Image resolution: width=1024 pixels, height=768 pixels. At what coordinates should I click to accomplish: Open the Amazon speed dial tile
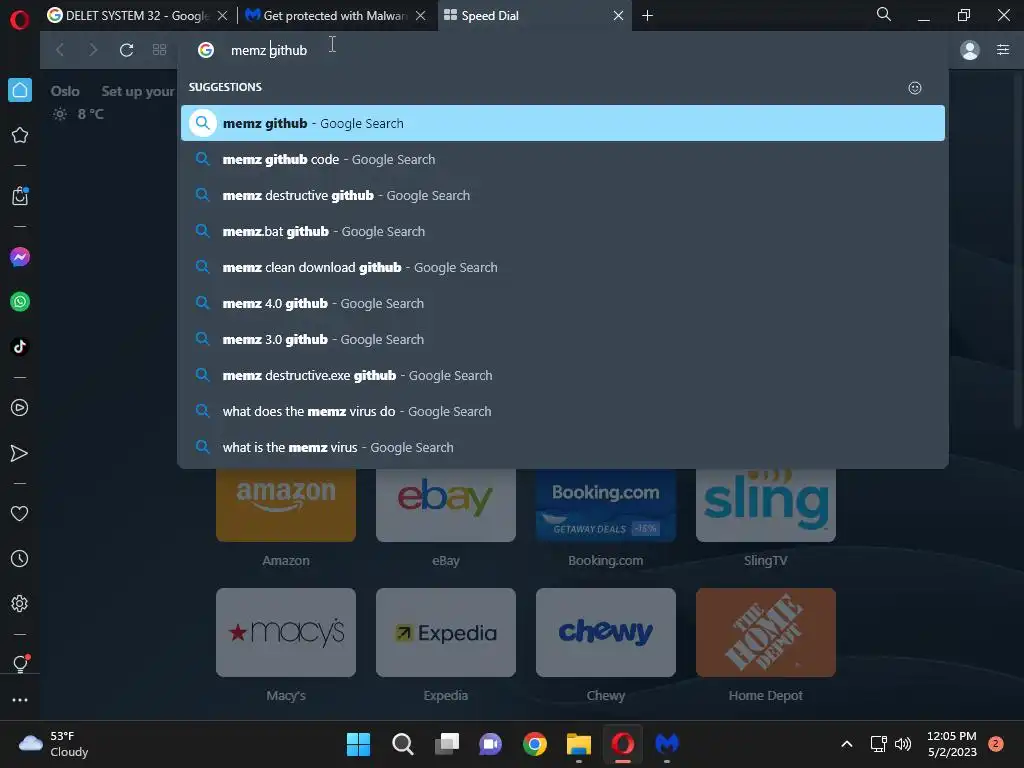[286, 505]
